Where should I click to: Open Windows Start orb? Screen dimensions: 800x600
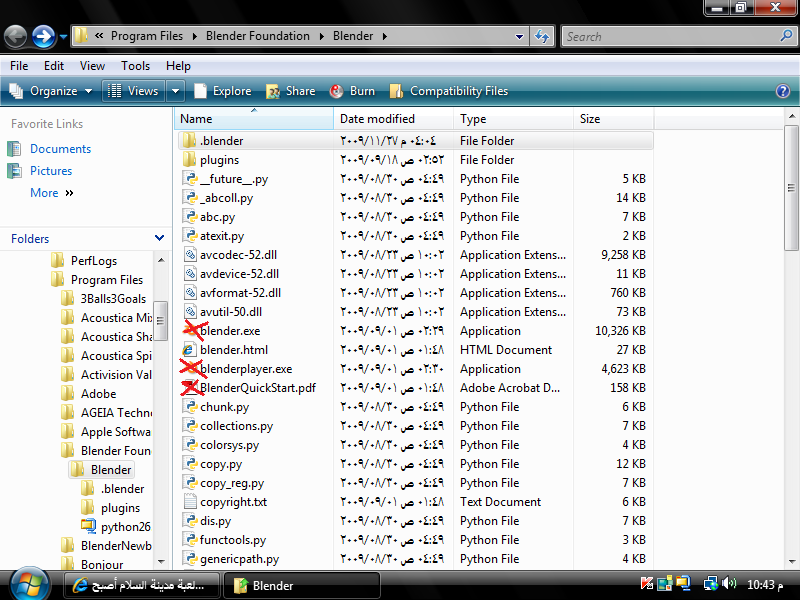pos(28,584)
